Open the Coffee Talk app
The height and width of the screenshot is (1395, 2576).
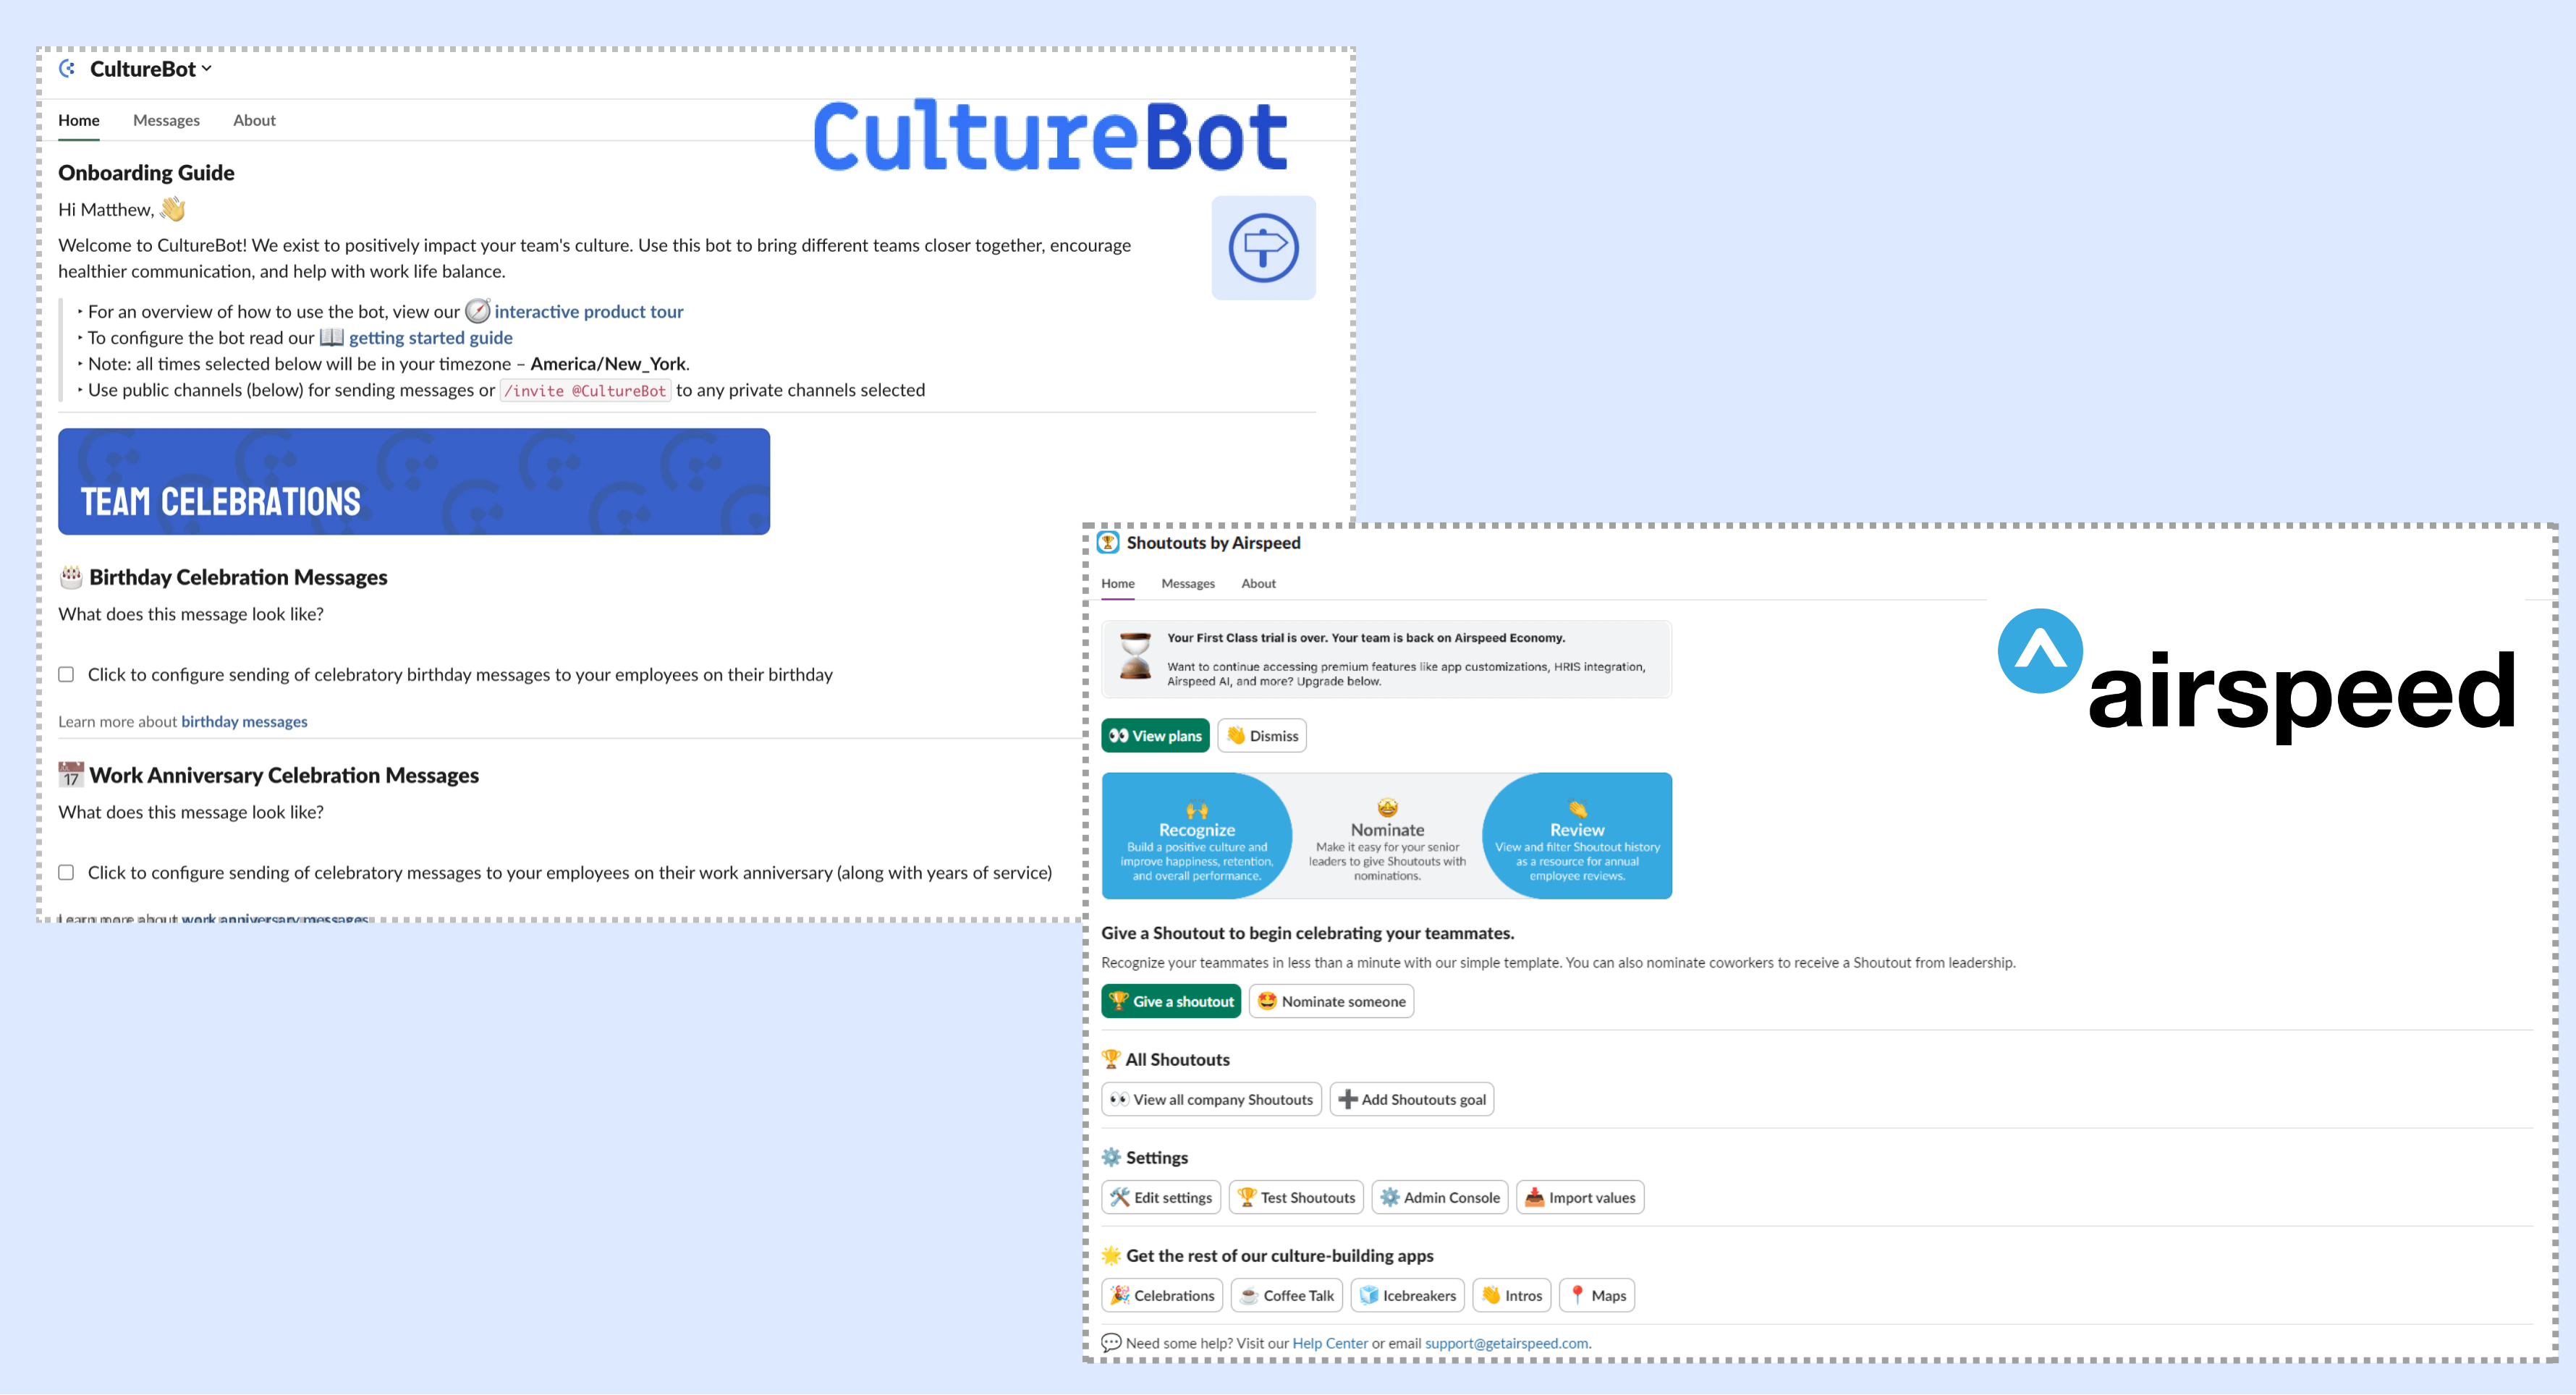pyautogui.click(x=1287, y=1295)
